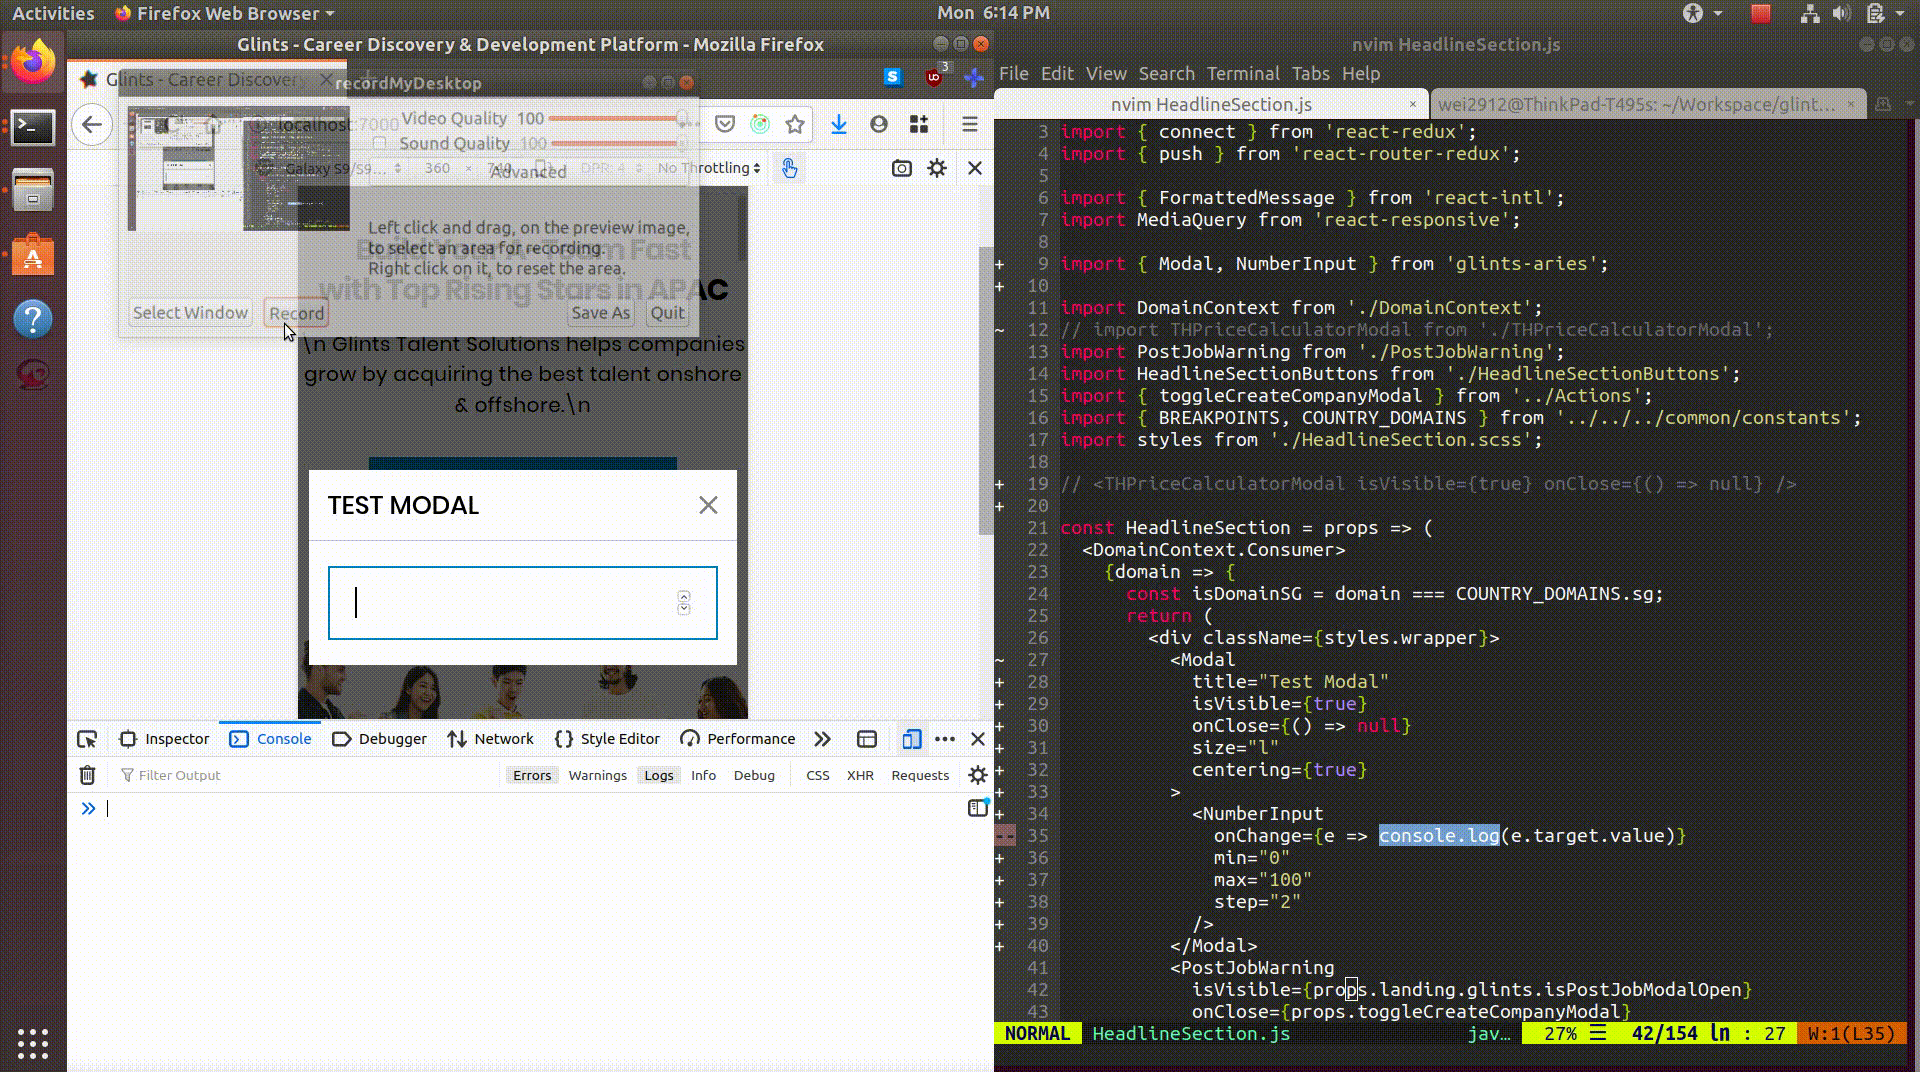Click Save As in recordMyDesktop

point(600,313)
